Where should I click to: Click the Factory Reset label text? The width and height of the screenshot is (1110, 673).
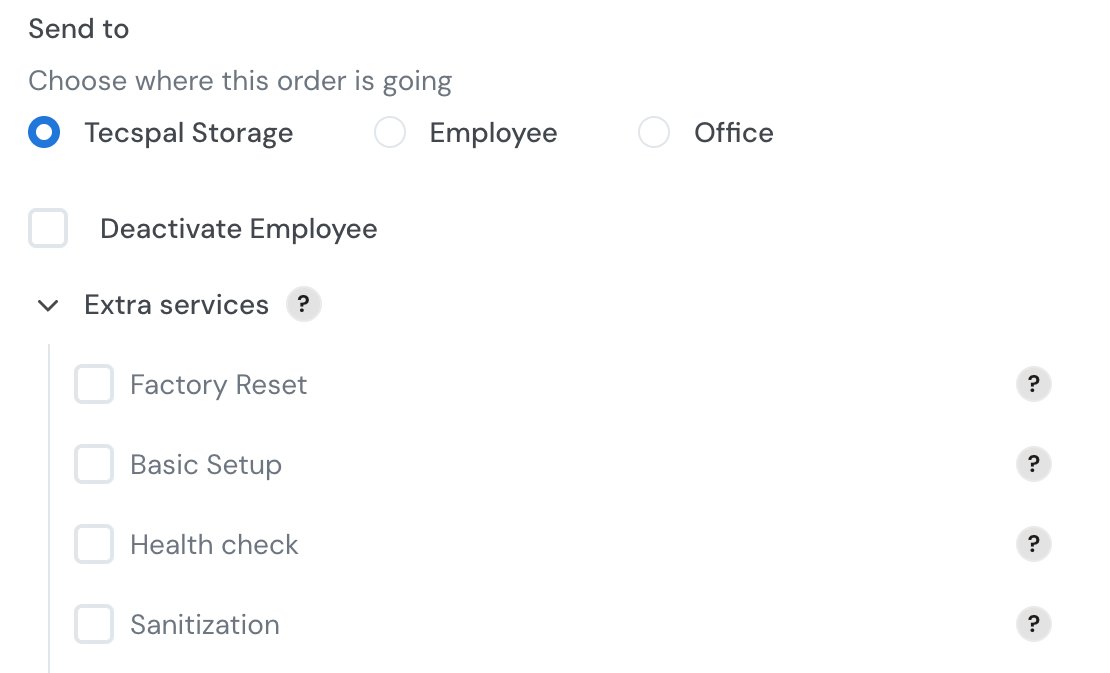click(219, 385)
